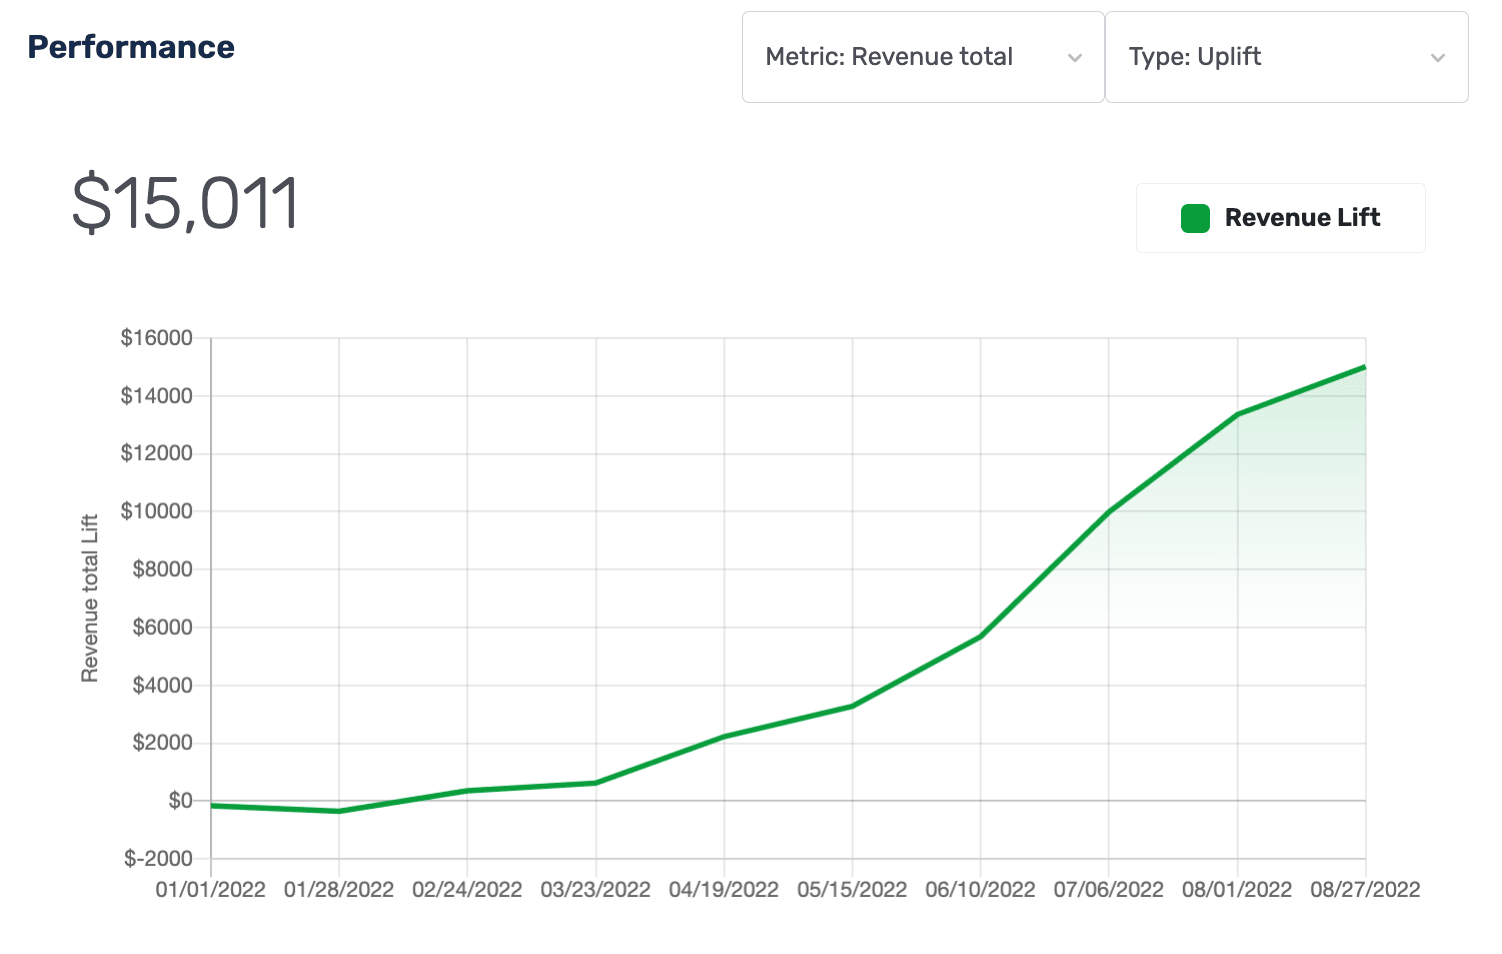Click the line data point at 01/01/2022
1502x954 pixels.
click(x=212, y=805)
